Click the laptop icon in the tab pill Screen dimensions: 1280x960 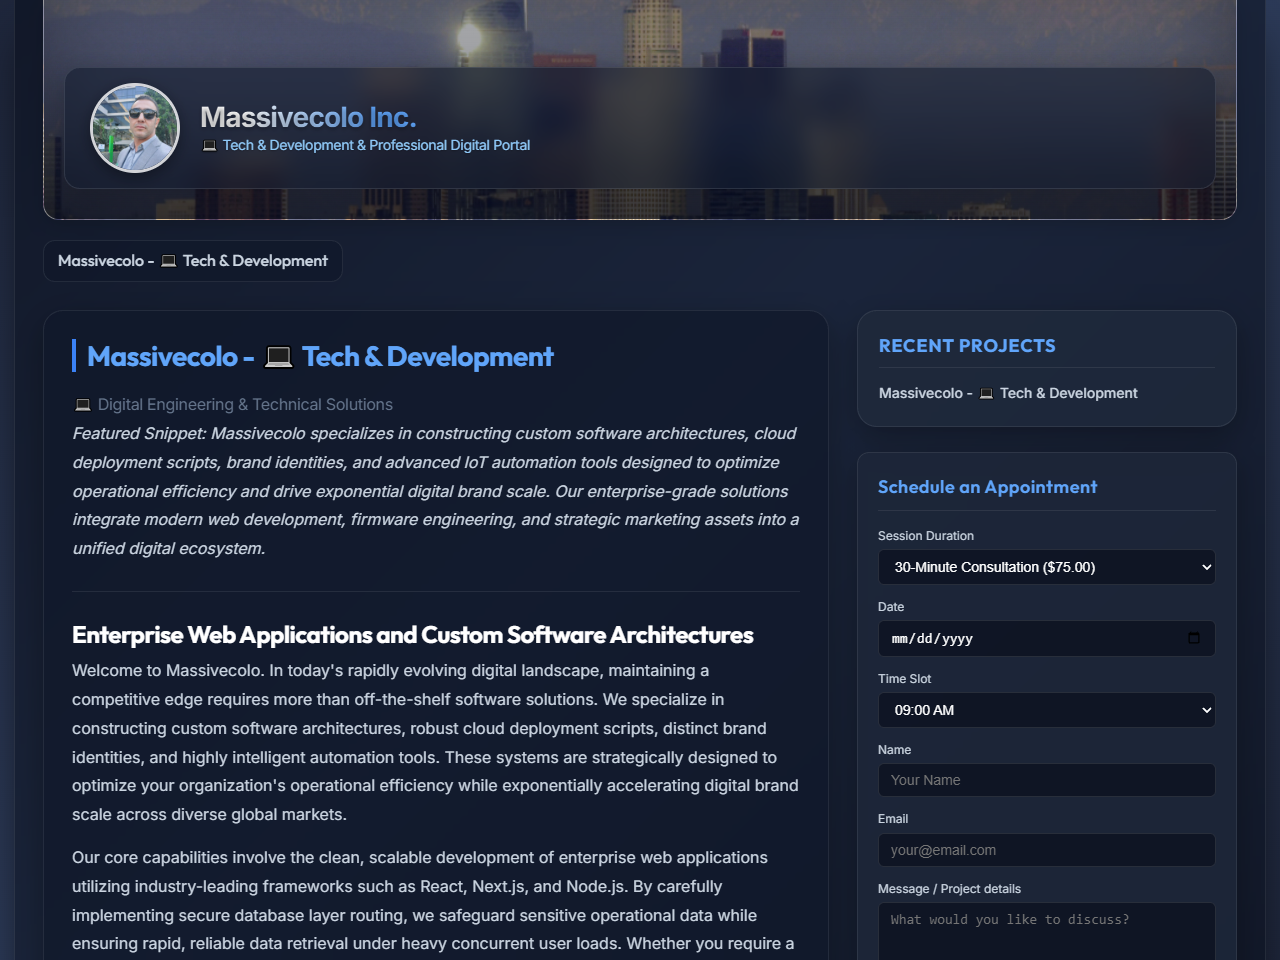(x=169, y=261)
